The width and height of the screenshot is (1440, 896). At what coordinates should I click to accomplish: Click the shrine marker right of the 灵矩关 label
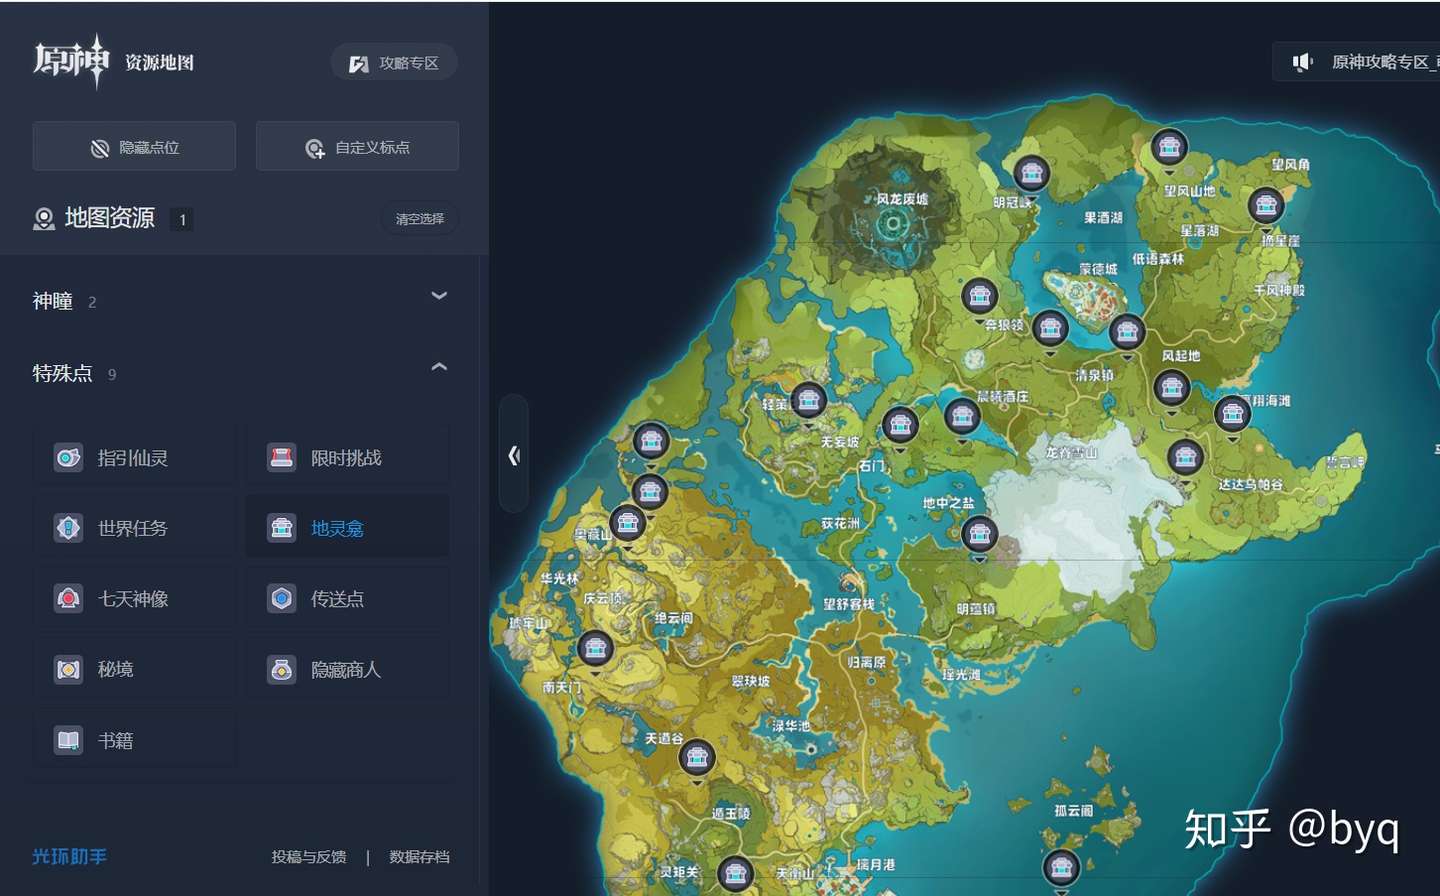735,875
